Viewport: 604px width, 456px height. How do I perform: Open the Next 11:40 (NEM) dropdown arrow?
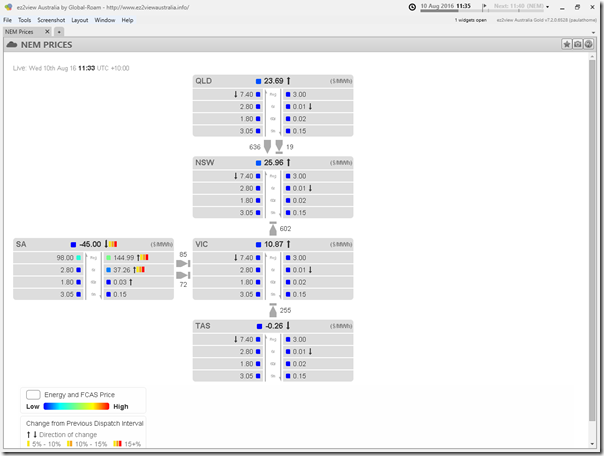(547, 7)
